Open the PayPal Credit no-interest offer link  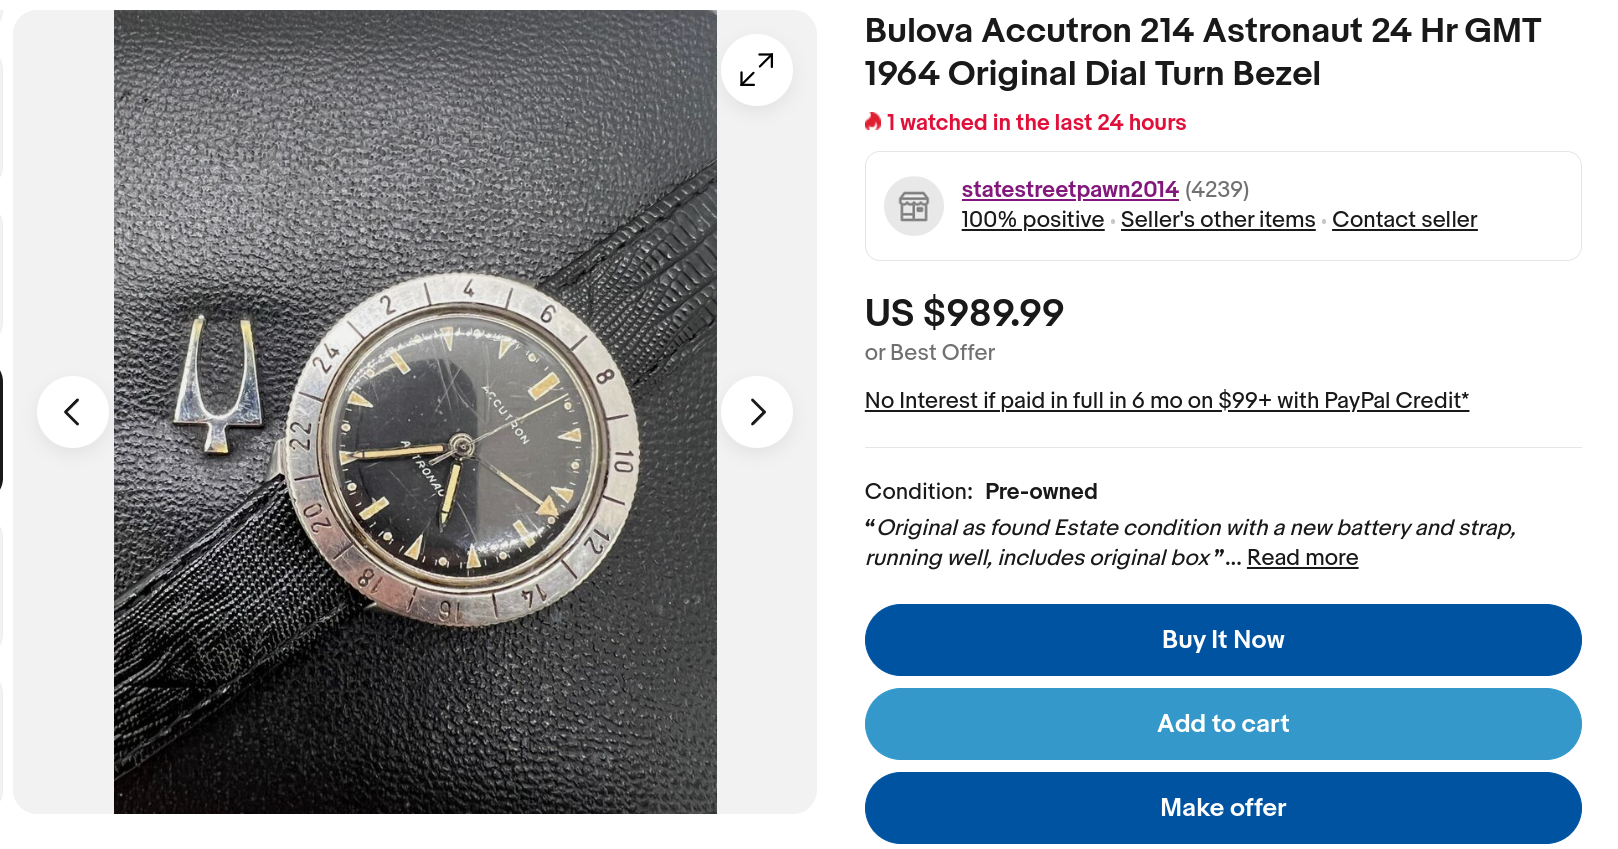1166,401
